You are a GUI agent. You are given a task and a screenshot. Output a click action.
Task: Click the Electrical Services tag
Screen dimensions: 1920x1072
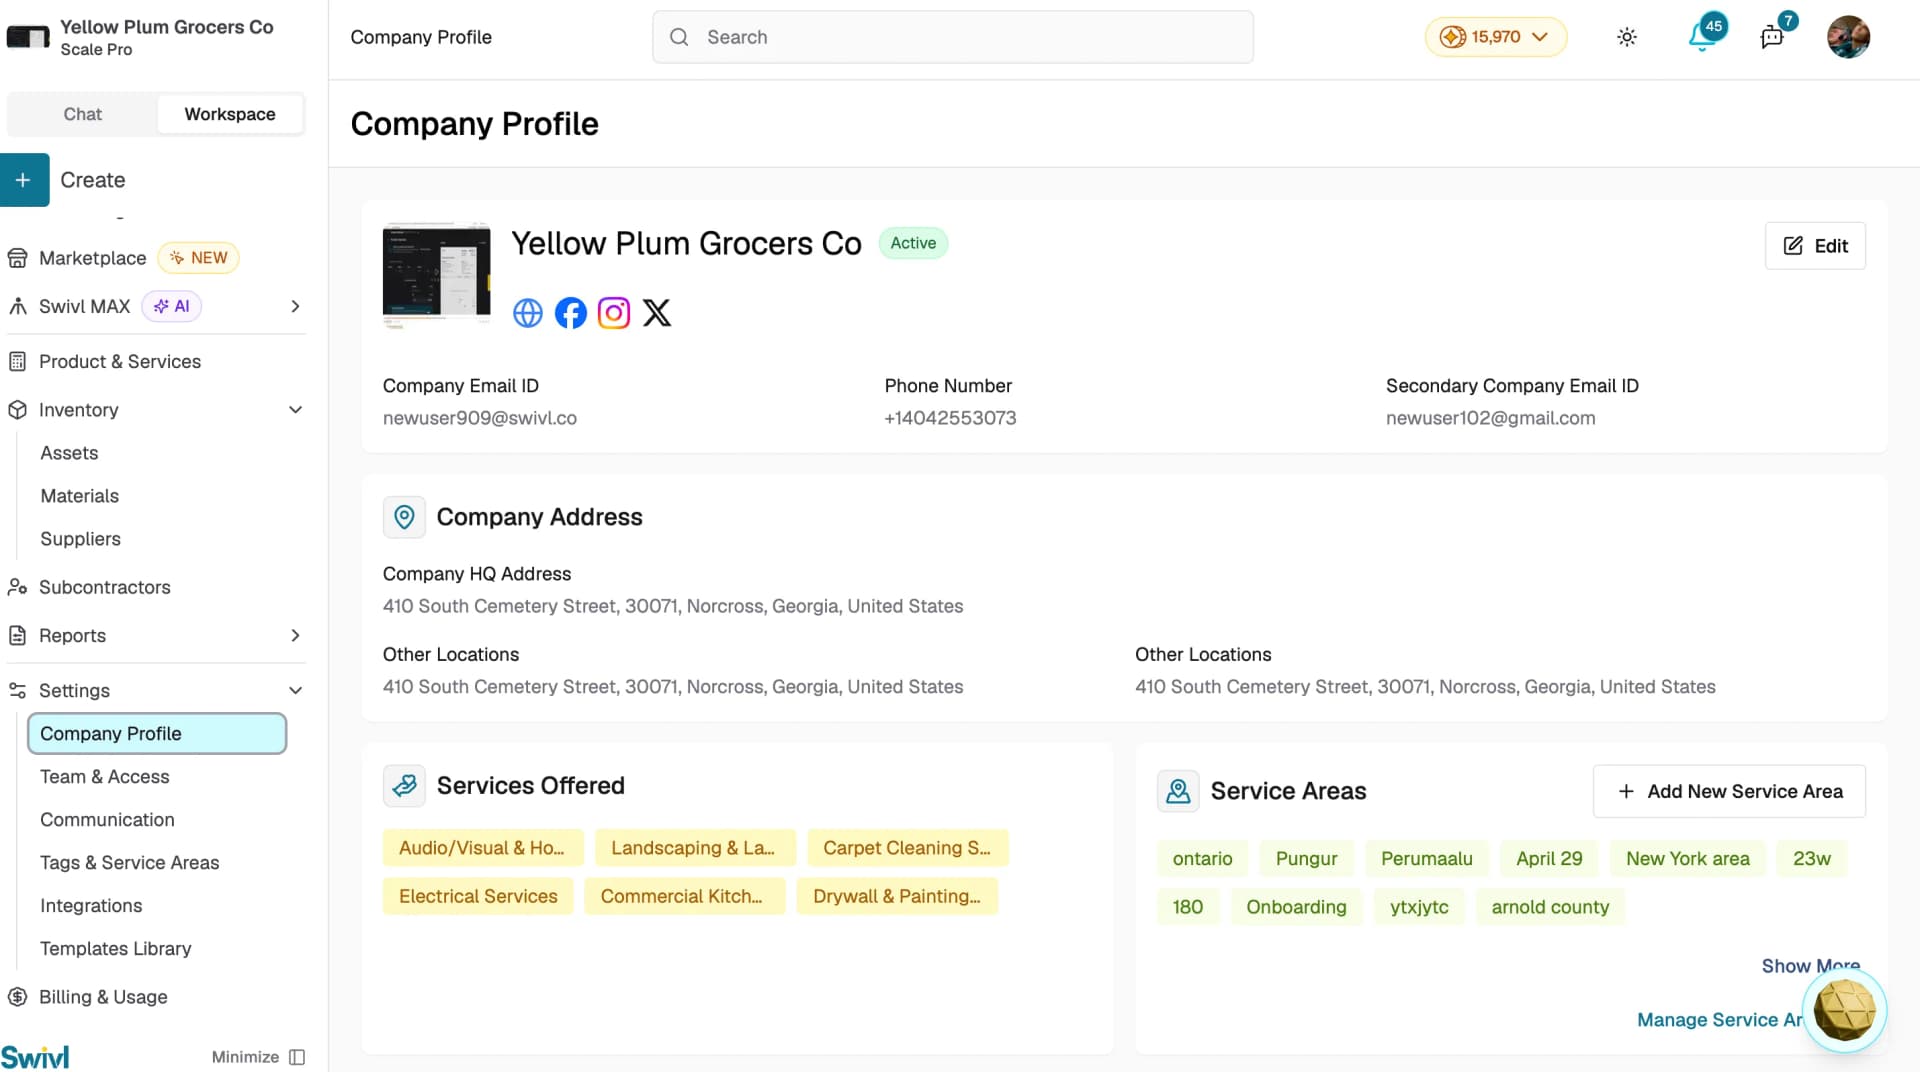[478, 896]
